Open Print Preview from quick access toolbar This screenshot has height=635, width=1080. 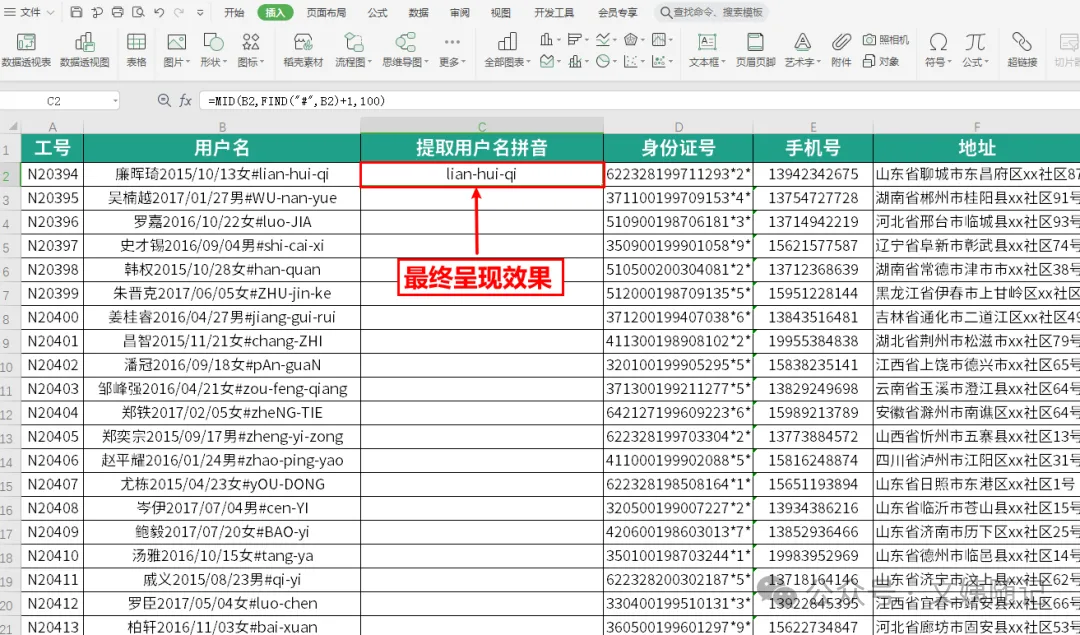pyautogui.click(x=138, y=12)
